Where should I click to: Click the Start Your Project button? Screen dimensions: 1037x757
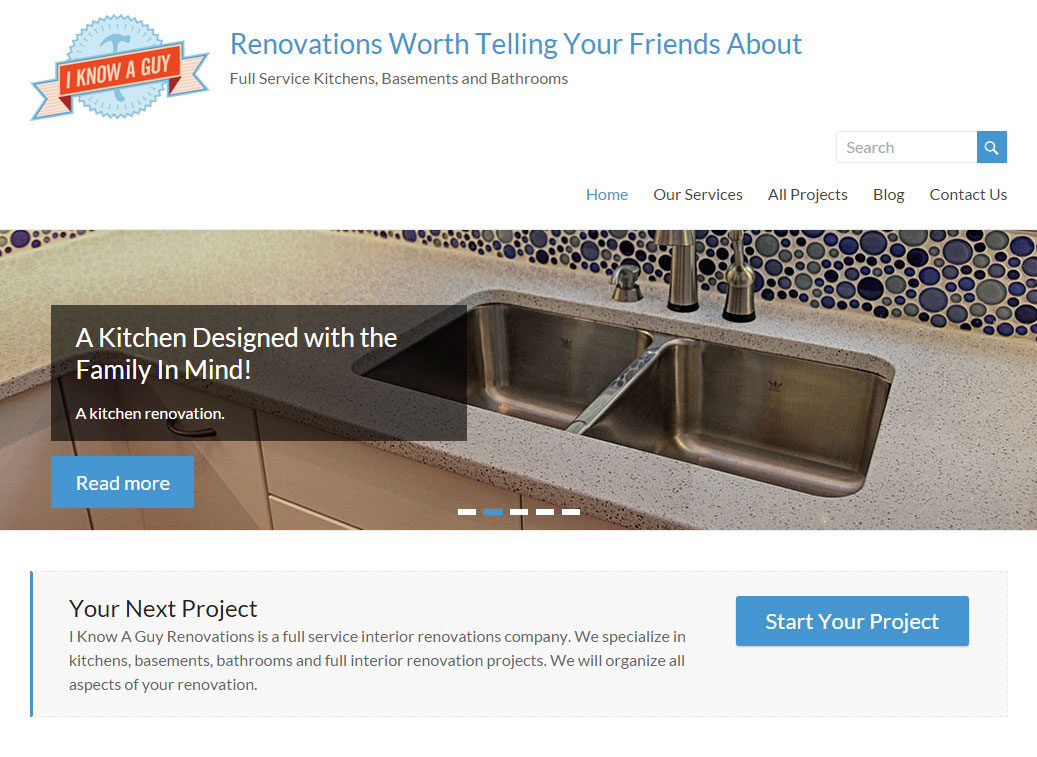pyautogui.click(x=852, y=621)
